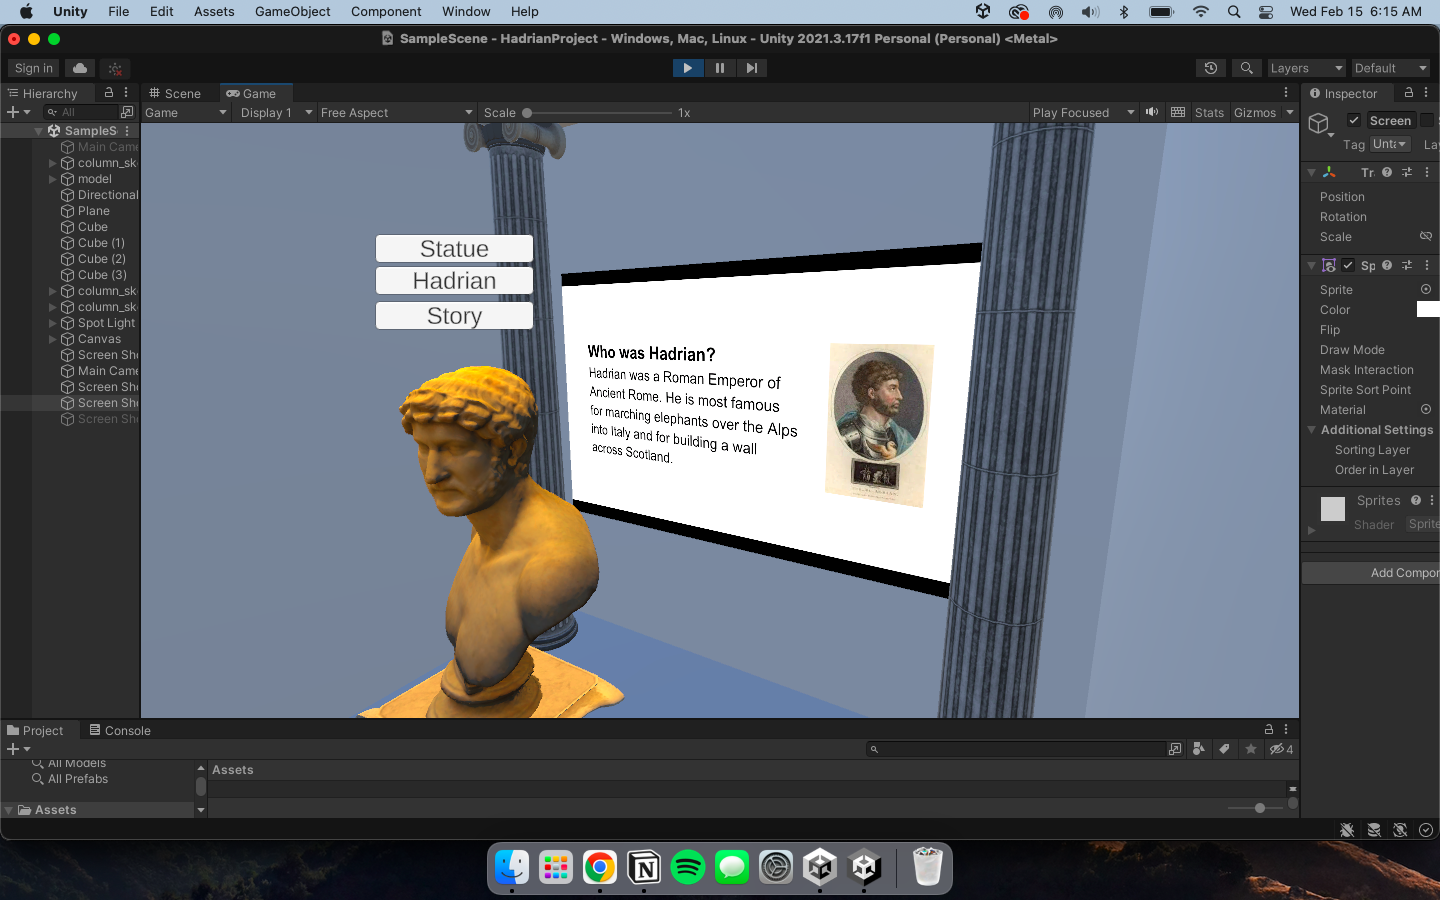Lock the Inspector panel with the padlock
The height and width of the screenshot is (900, 1440).
(x=1409, y=93)
